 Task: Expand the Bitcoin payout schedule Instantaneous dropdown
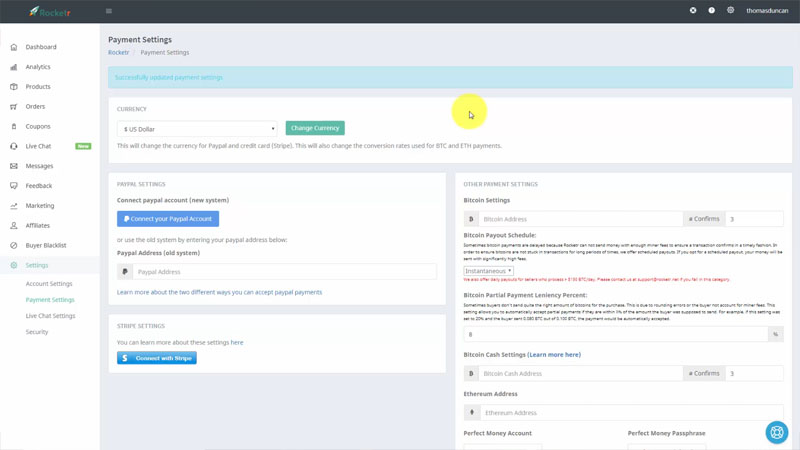coord(488,271)
